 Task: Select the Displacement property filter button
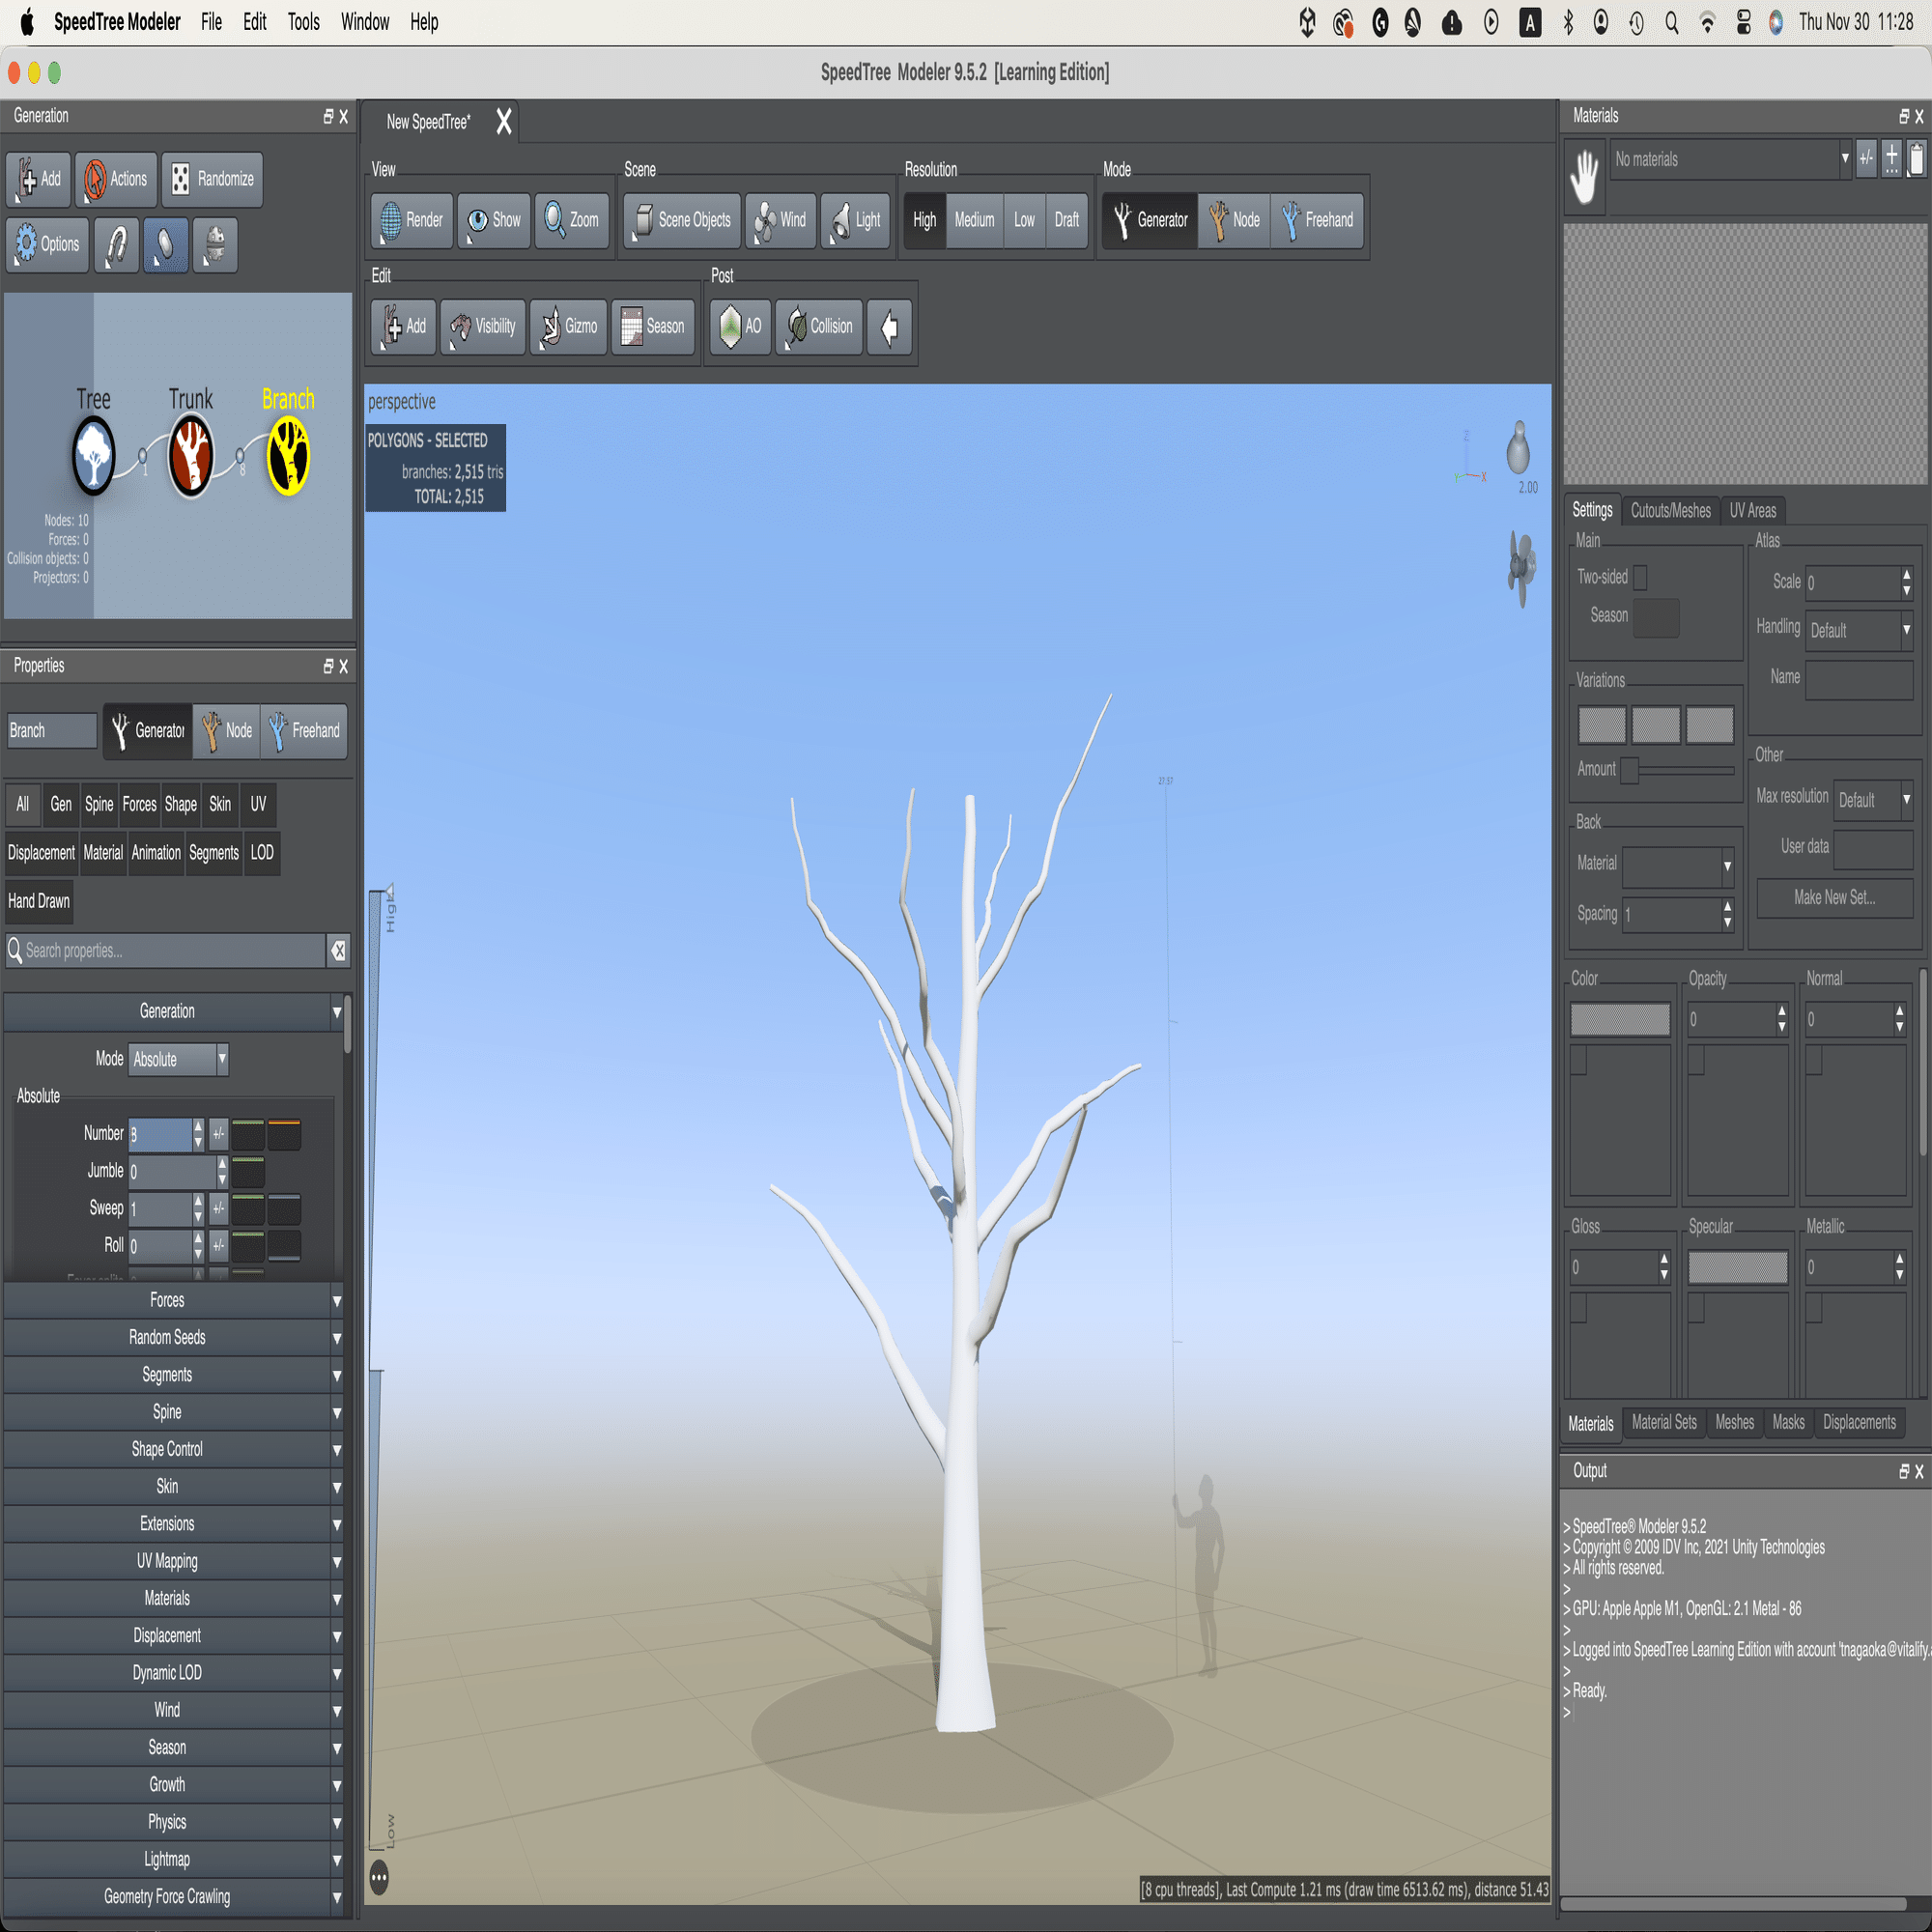coord(41,853)
